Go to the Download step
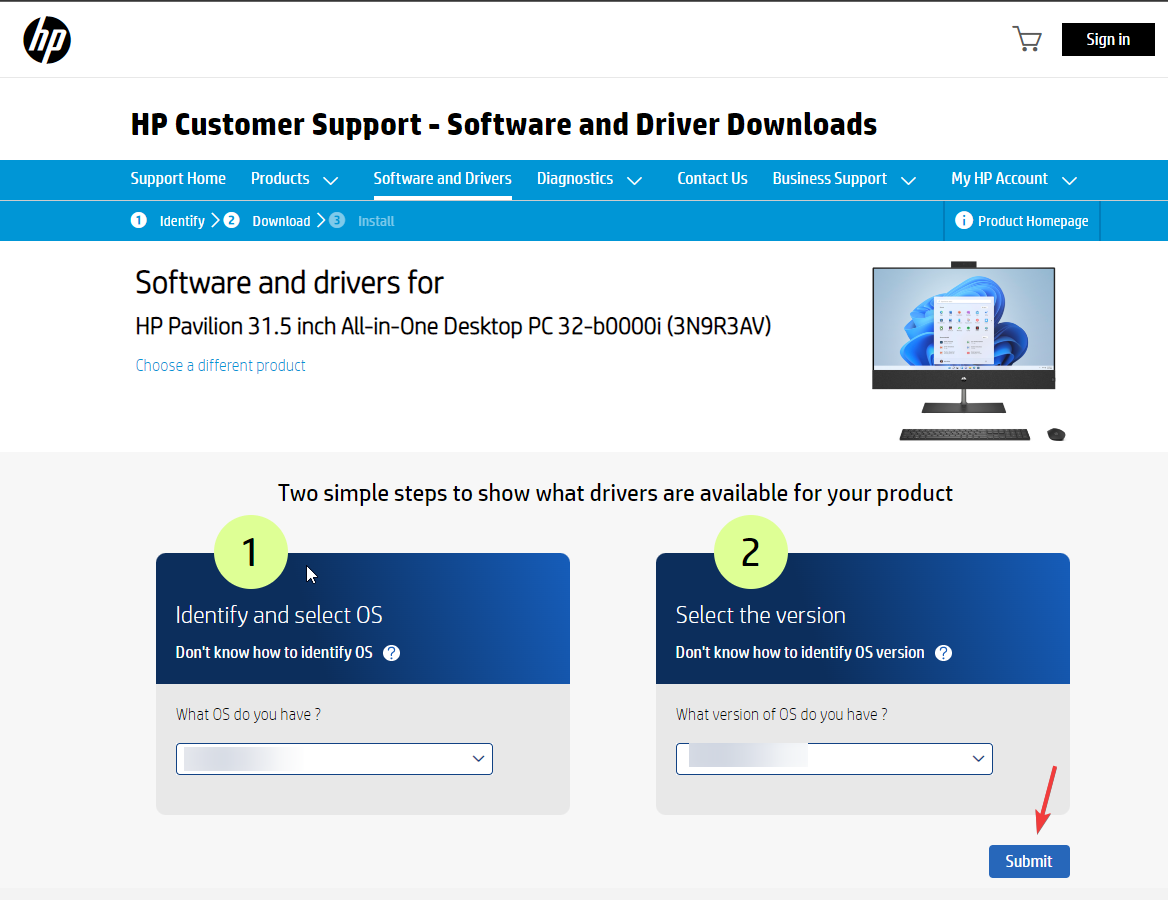Screen dimensions: 1168x900 tap(281, 221)
